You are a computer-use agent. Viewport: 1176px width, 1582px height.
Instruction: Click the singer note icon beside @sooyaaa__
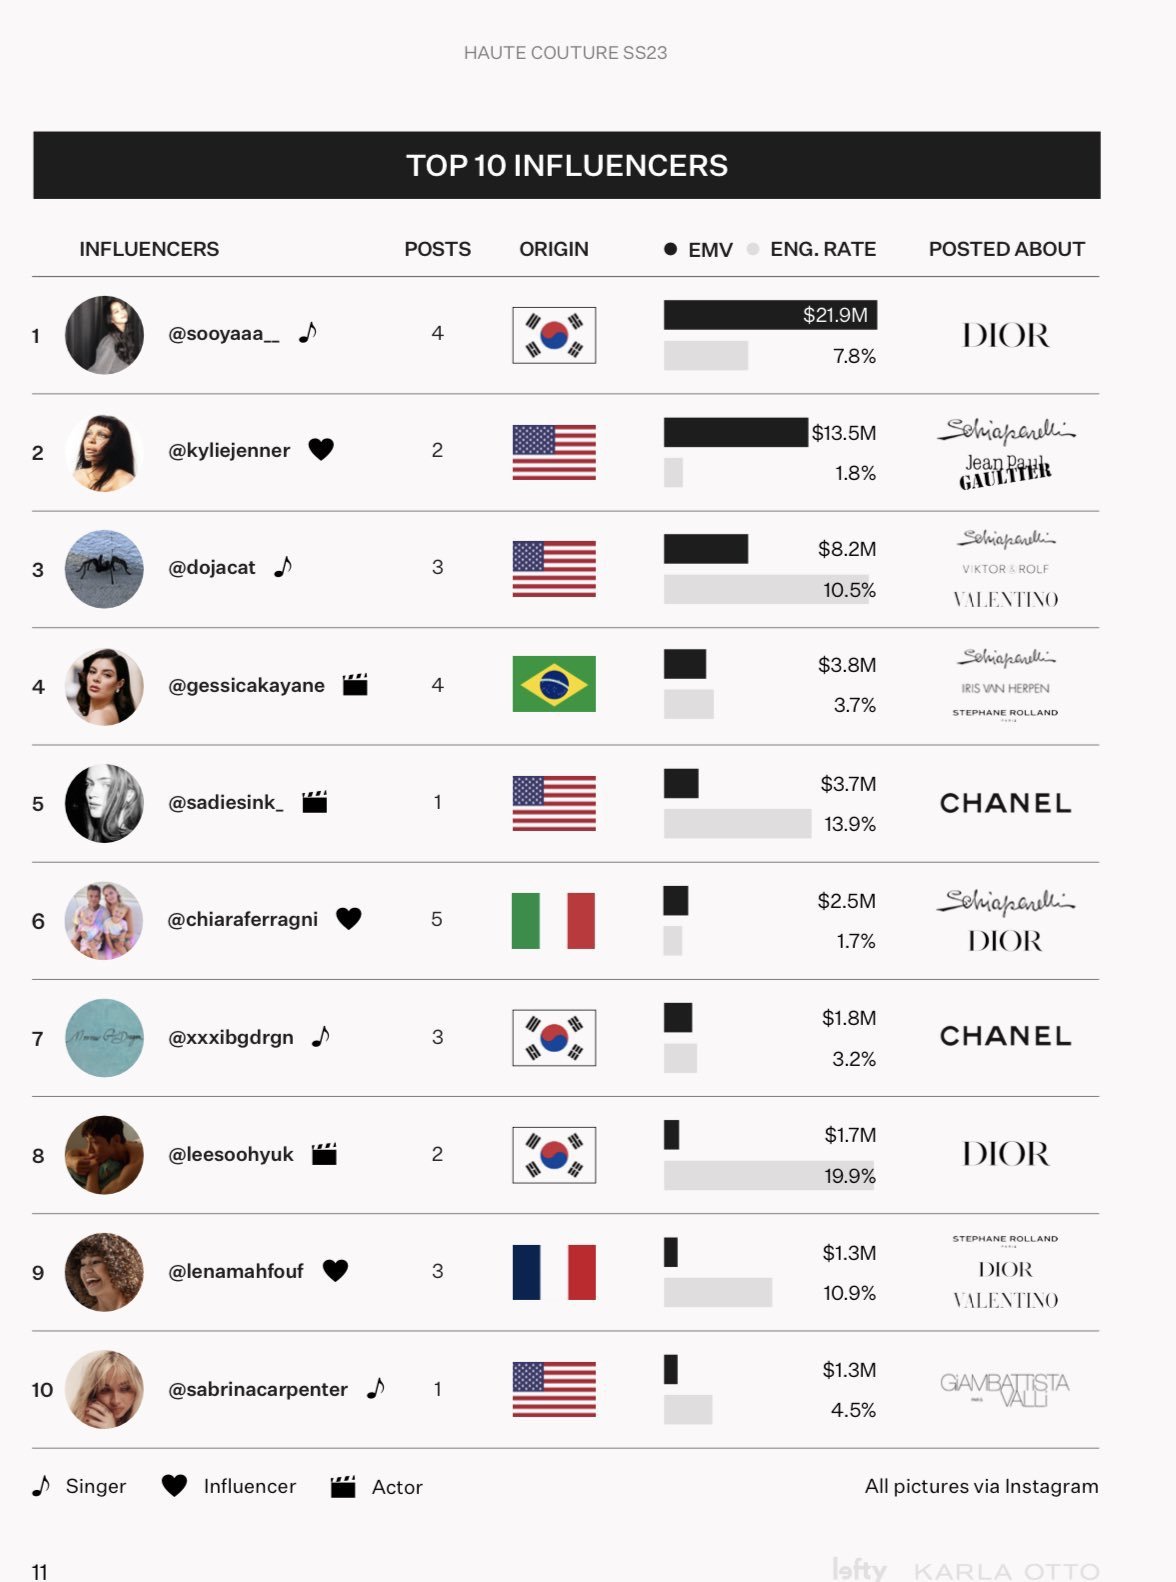pyautogui.click(x=308, y=332)
